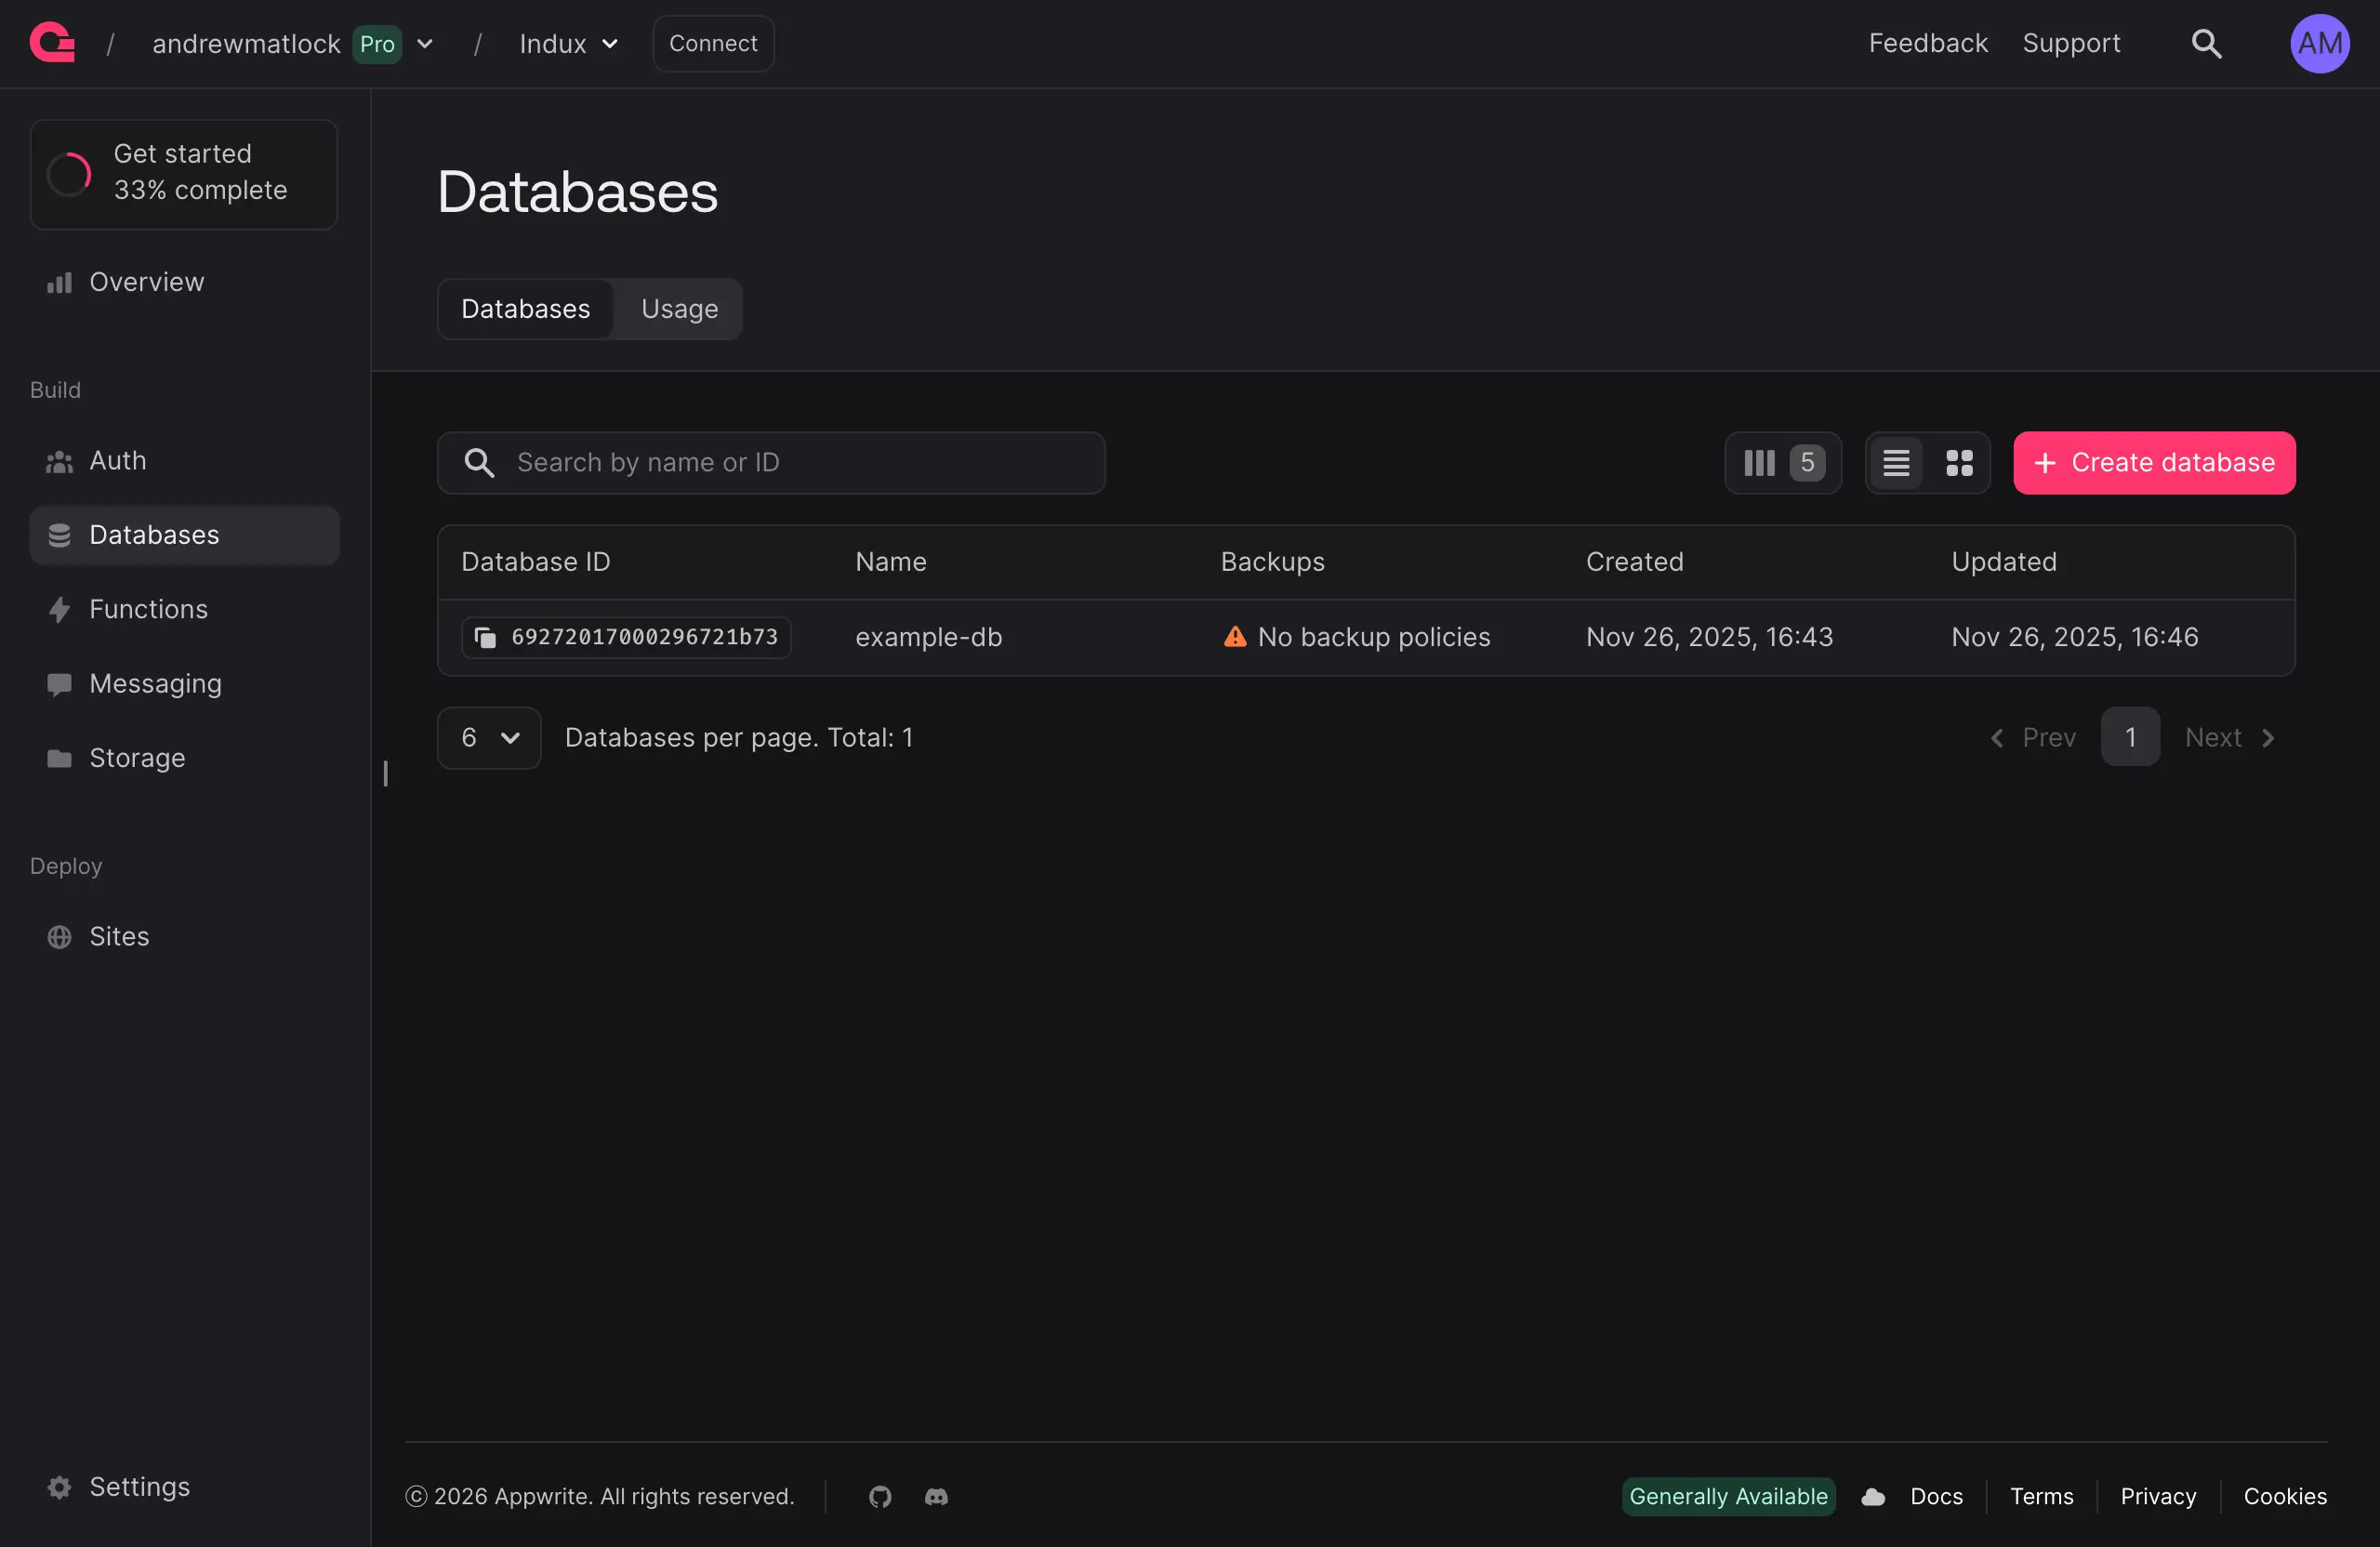Open the example-db database row
Viewport: 2380px width, 1547px height.
(x=1366, y=637)
